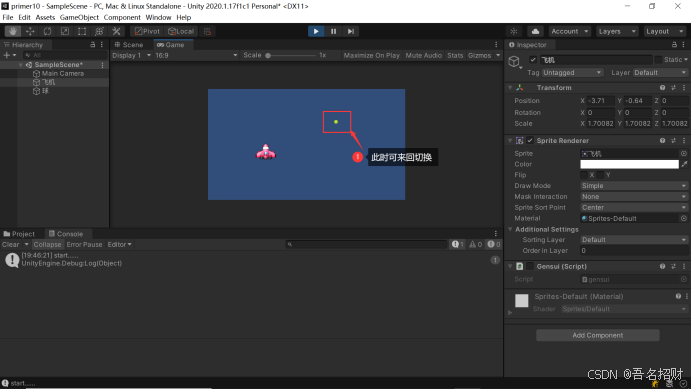
Task: Open the Sorting Layer dropdown
Action: pos(634,240)
